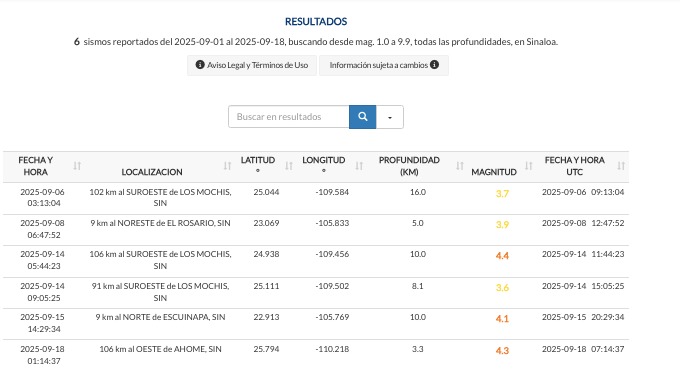Click latitude value 25.111
This screenshot has height=384, width=680.
tap(266, 286)
